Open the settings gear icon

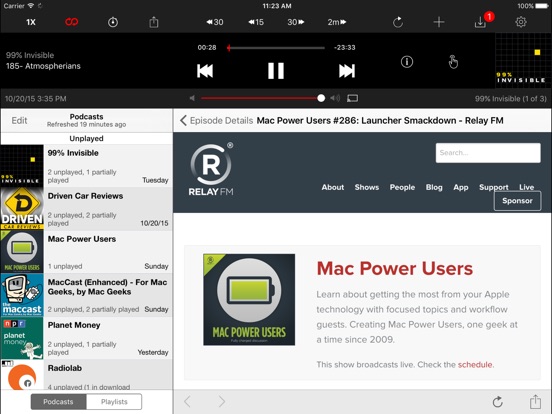coord(521,22)
